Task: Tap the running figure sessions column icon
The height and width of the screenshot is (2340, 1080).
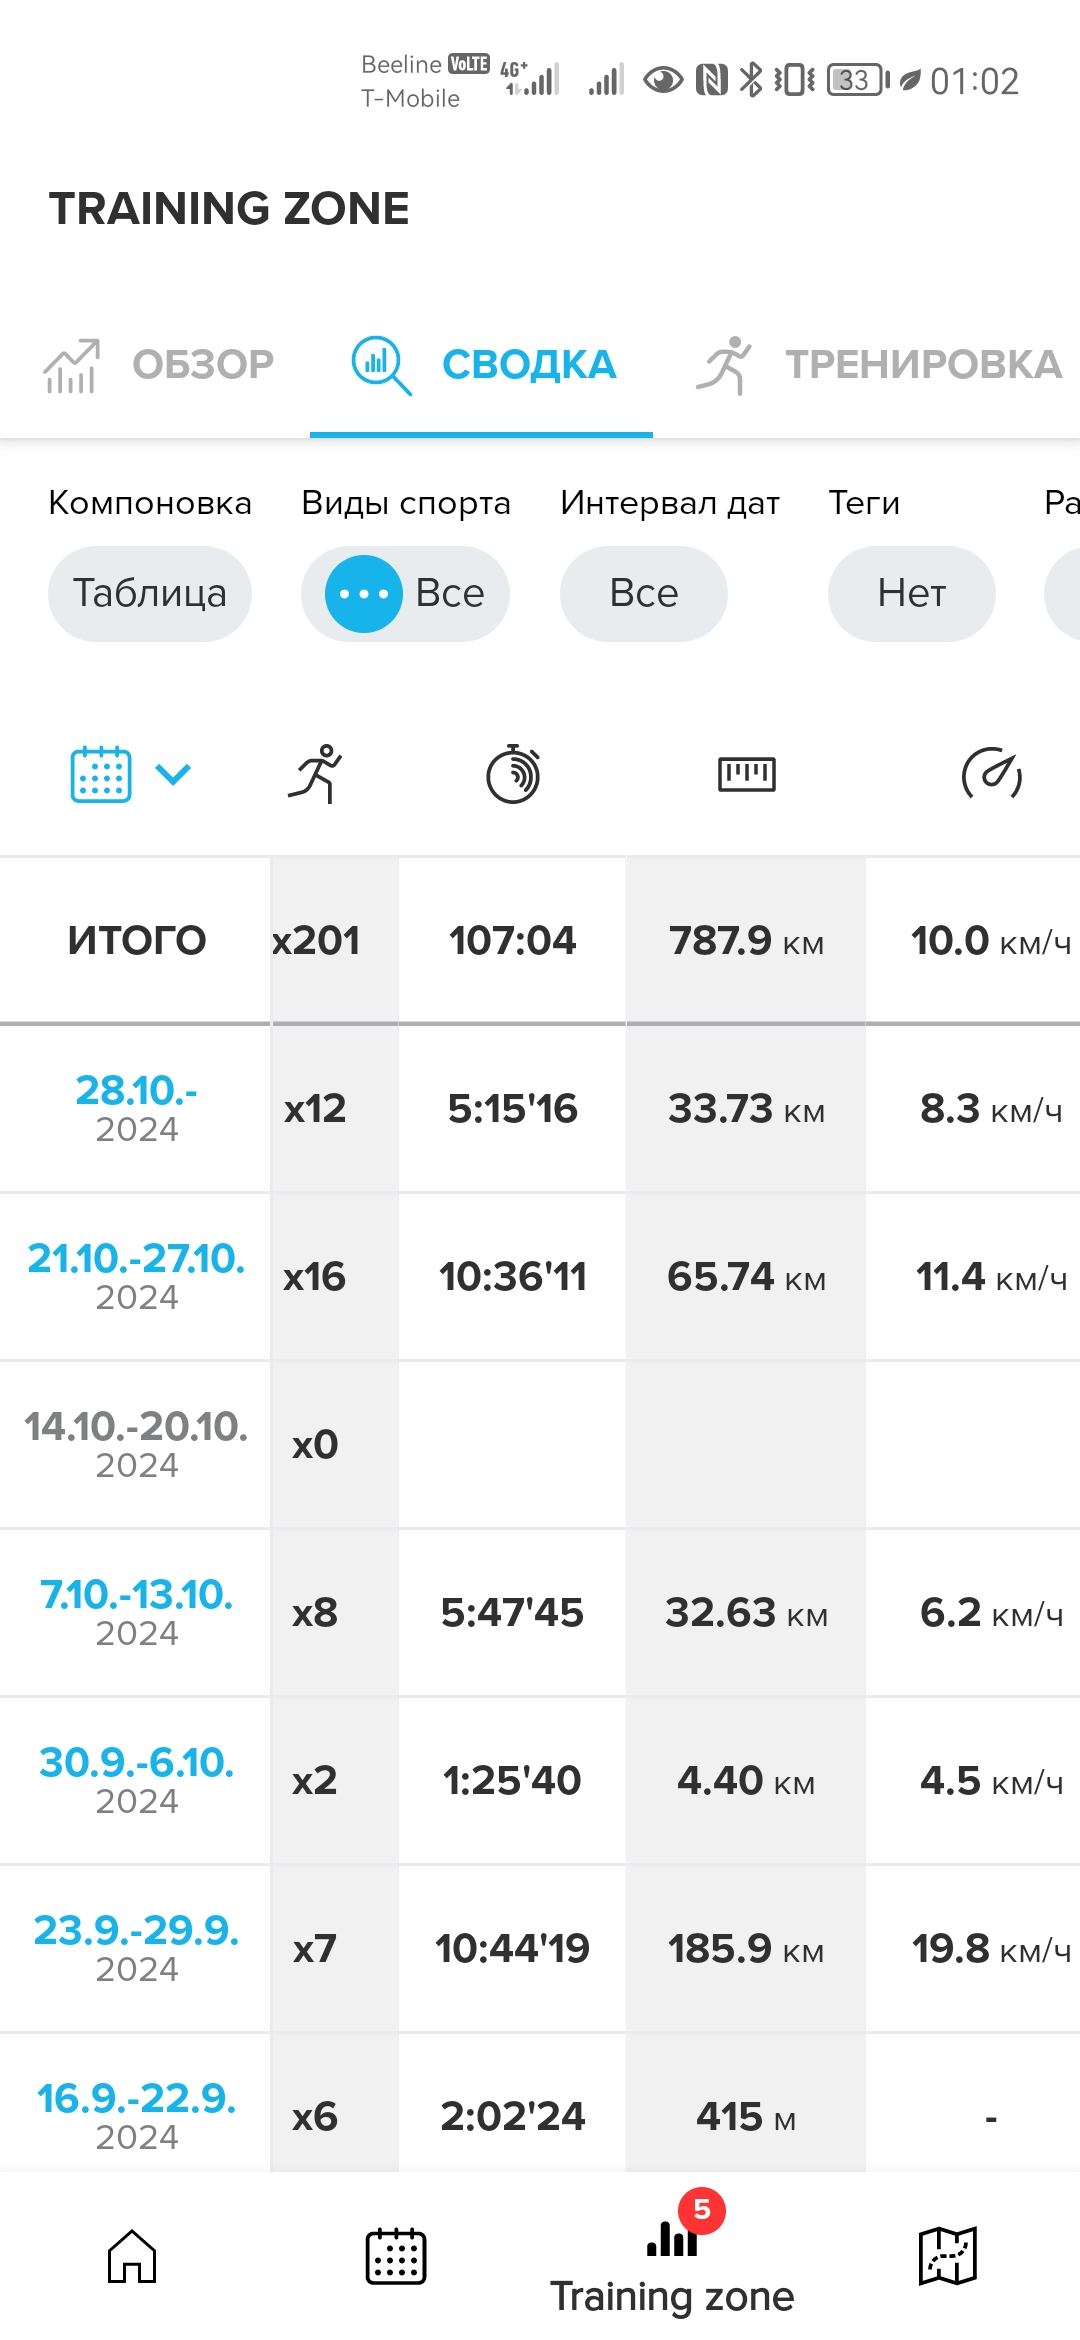Action: pos(315,774)
